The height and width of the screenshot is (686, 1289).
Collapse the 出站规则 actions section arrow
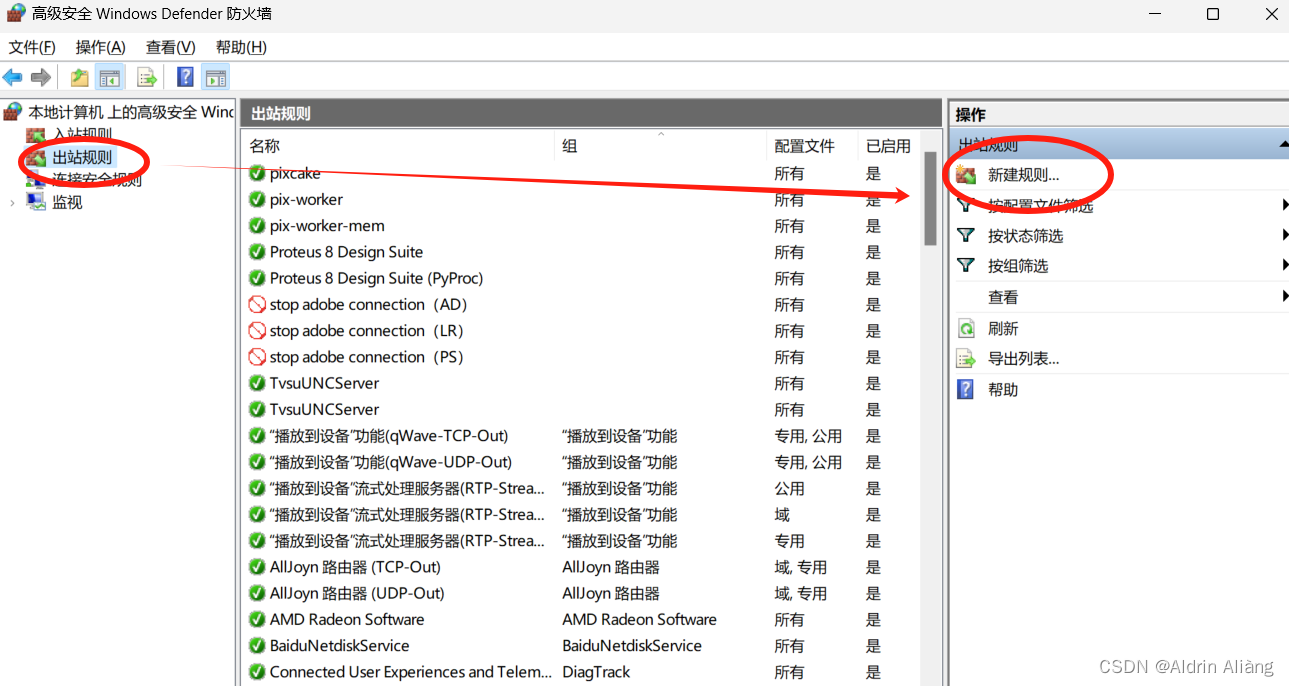[x=1284, y=145]
